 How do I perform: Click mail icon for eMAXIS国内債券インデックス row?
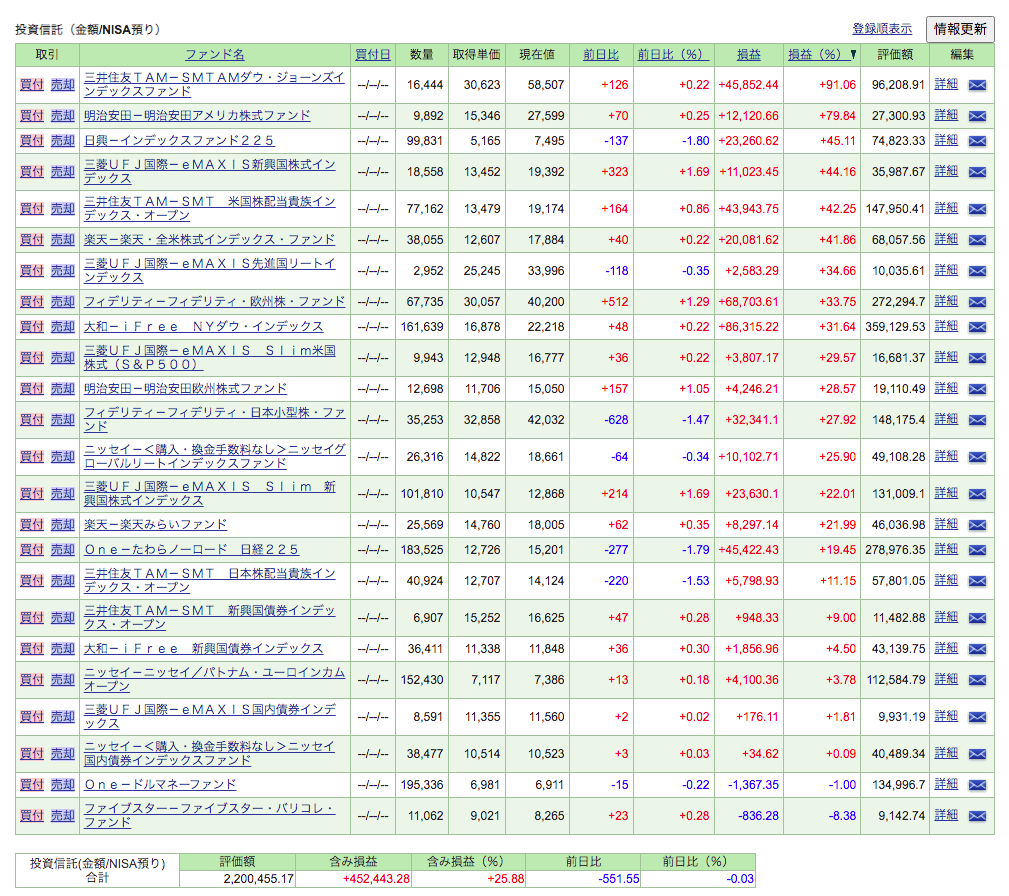tap(977, 717)
